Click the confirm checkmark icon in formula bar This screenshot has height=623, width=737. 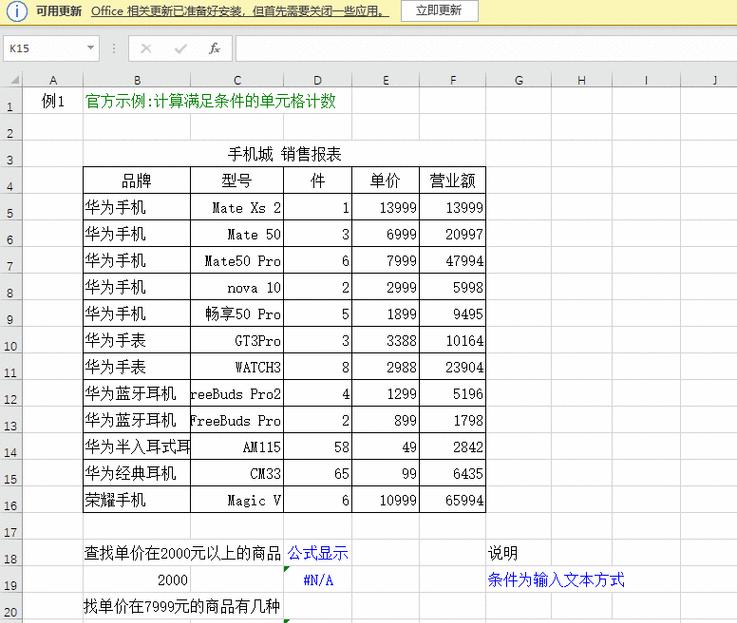point(180,48)
